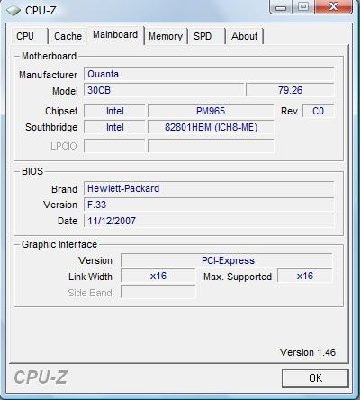Click the BIOS Version F.33 field

[x=209, y=204]
